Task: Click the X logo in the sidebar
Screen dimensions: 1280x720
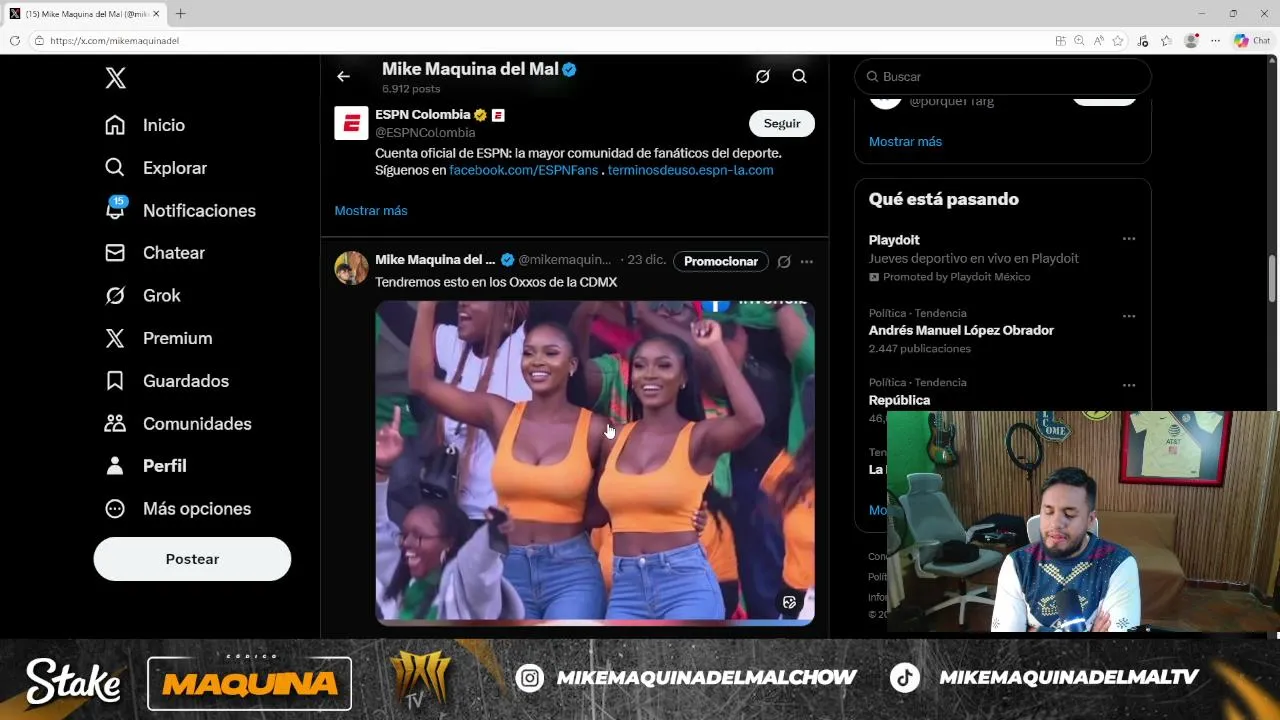Action: pyautogui.click(x=115, y=78)
